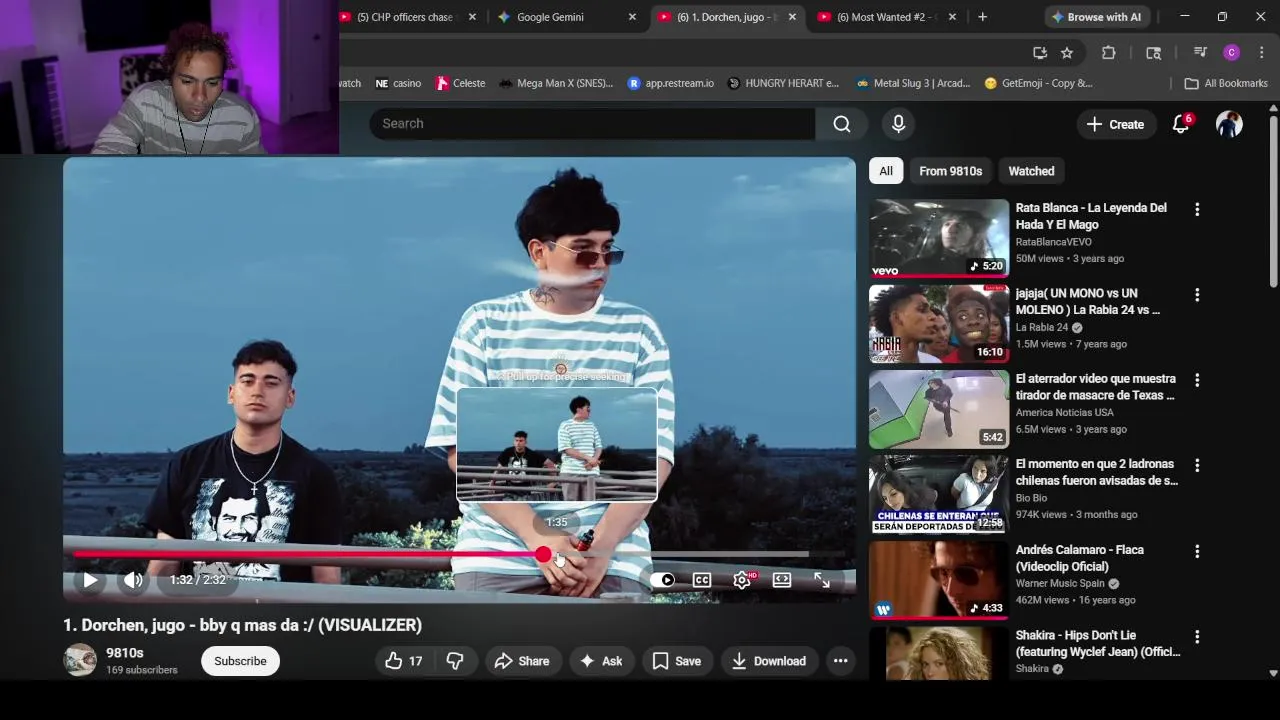Open the Rata Blanca video thumbnail
This screenshot has width=1280, height=720.
(939, 238)
